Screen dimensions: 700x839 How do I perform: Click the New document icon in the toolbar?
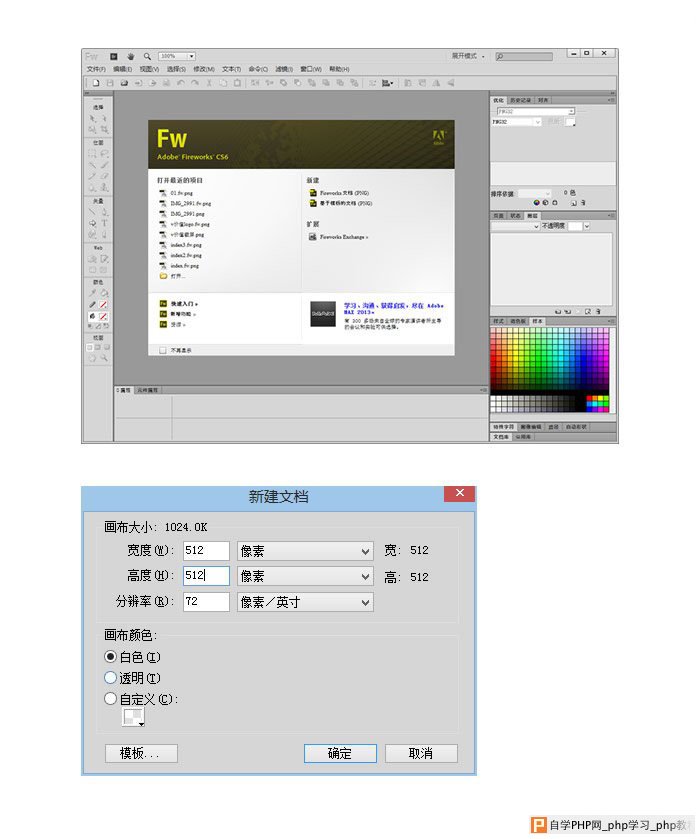(96, 83)
